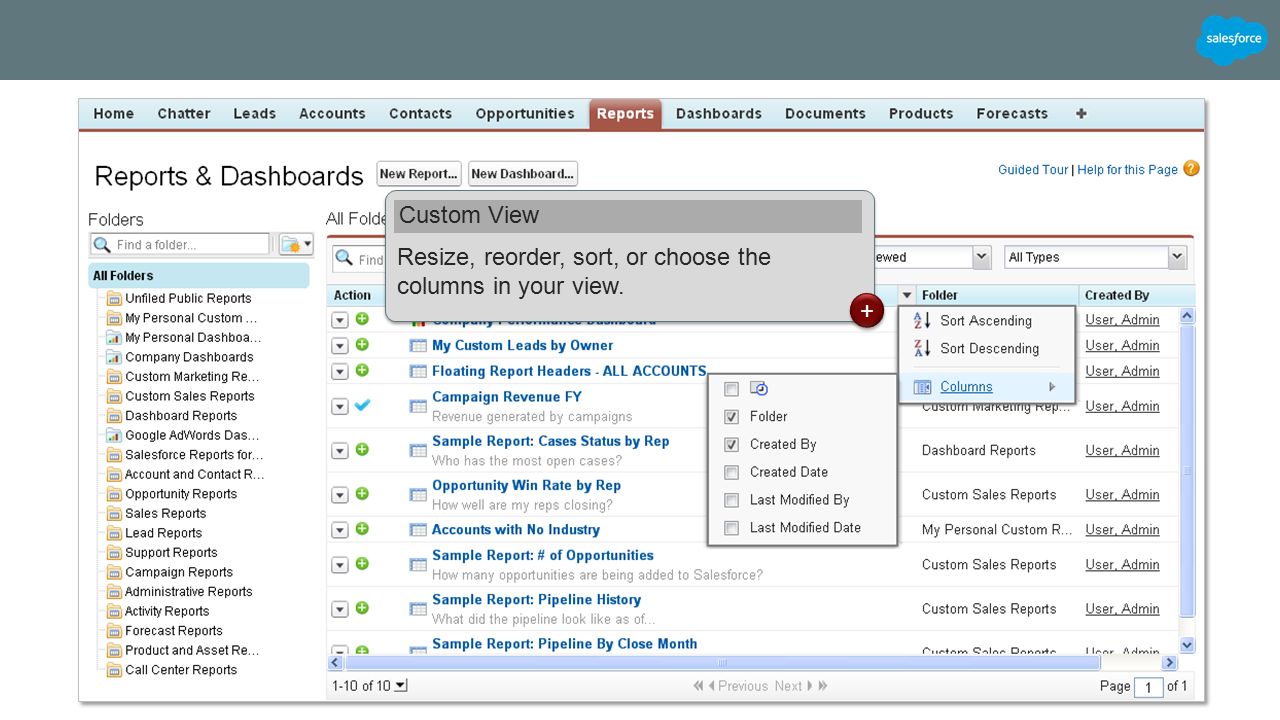Click User, Admin link in Dashboard Reports row
This screenshot has width=1280, height=720.
(1122, 451)
